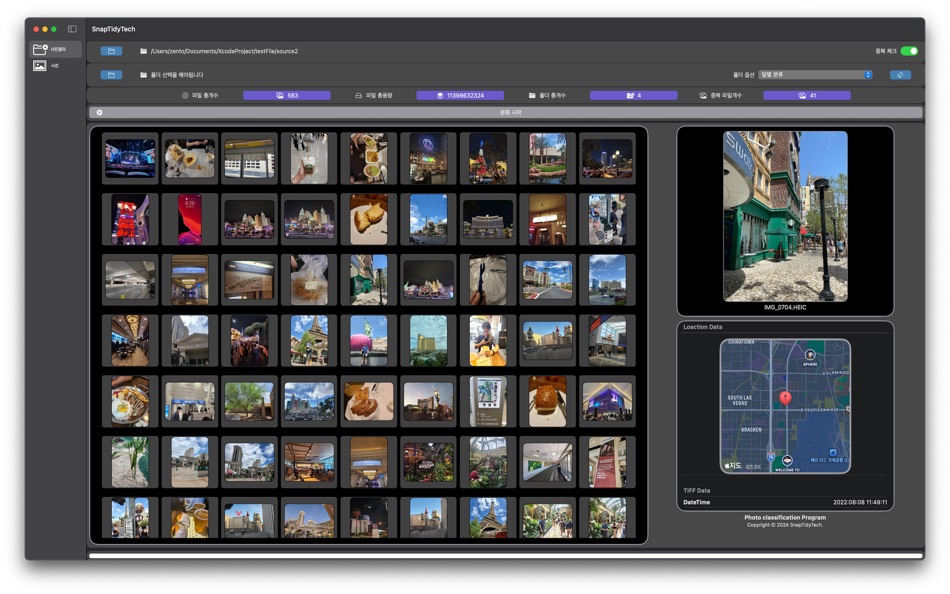
Task: Click the 중복 파일개수 duplicate icon
Action: pos(703,96)
